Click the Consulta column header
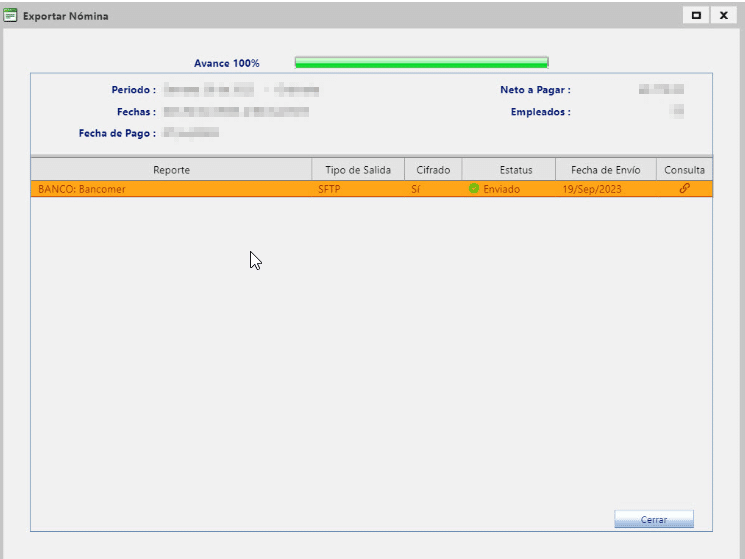Screen dimensions: 745x559 pyautogui.click(x=684, y=170)
